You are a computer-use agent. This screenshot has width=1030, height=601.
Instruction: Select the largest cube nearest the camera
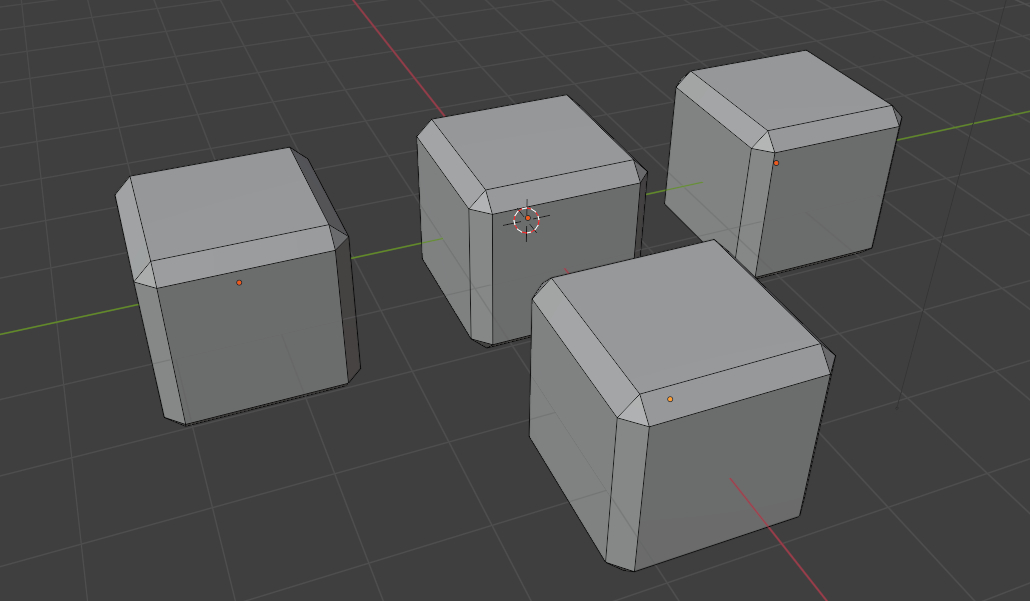tap(682, 406)
